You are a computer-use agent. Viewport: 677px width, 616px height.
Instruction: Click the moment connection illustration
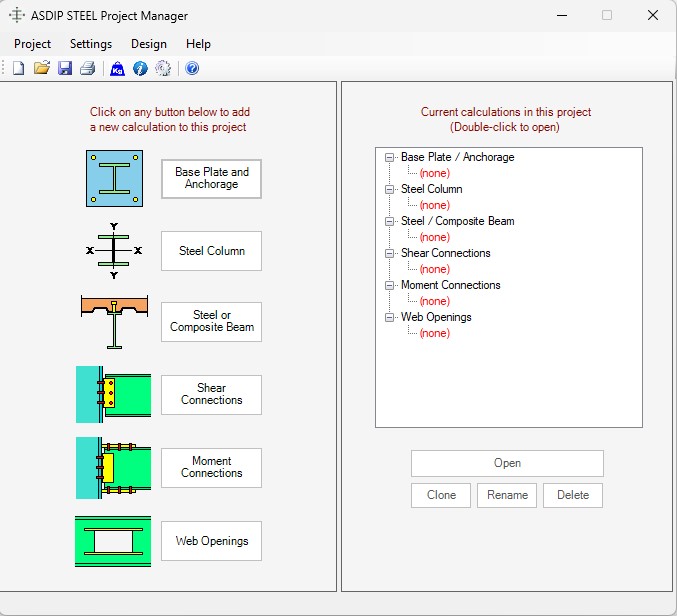[114, 468]
